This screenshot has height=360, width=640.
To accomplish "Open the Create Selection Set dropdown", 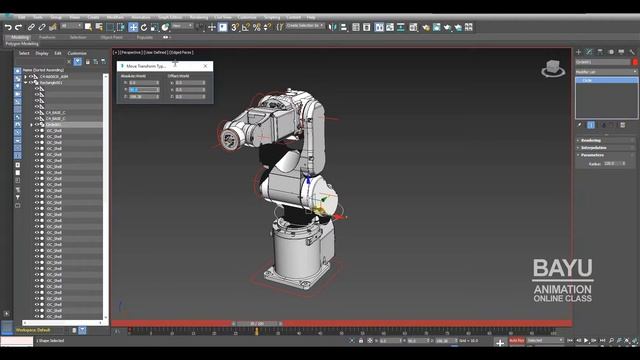I will click(x=305, y=26).
